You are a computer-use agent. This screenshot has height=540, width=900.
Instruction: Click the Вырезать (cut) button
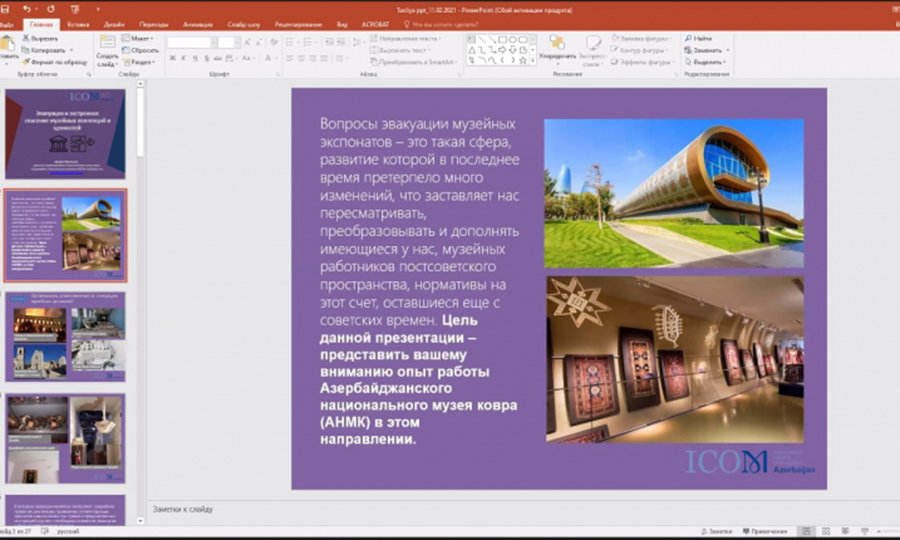[40, 38]
